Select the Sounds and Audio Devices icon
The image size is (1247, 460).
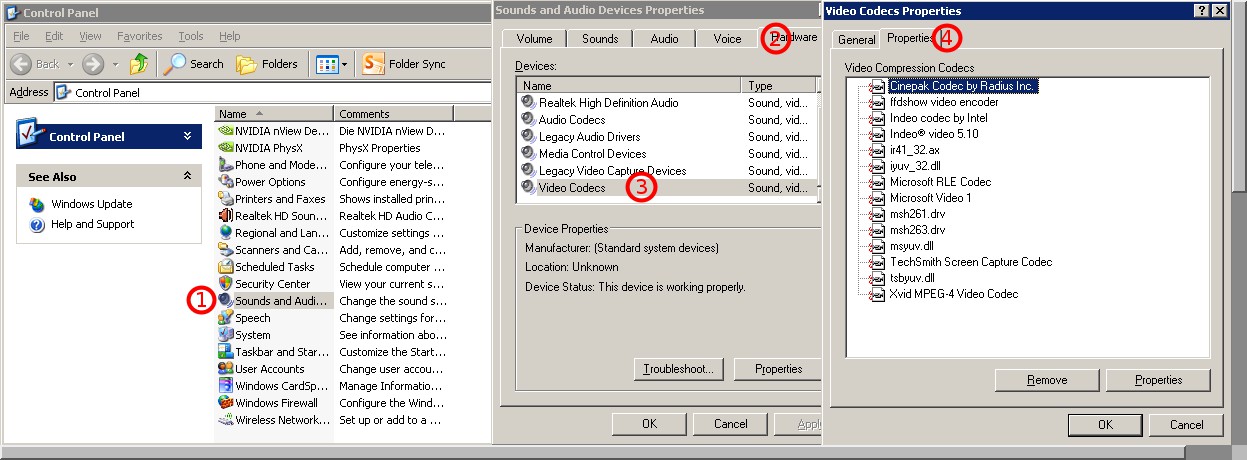point(226,301)
